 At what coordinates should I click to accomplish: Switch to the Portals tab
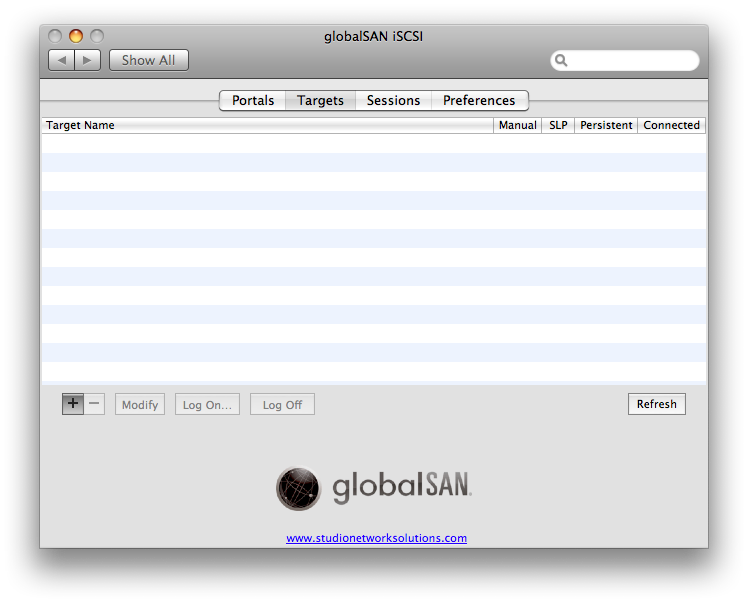(x=253, y=101)
